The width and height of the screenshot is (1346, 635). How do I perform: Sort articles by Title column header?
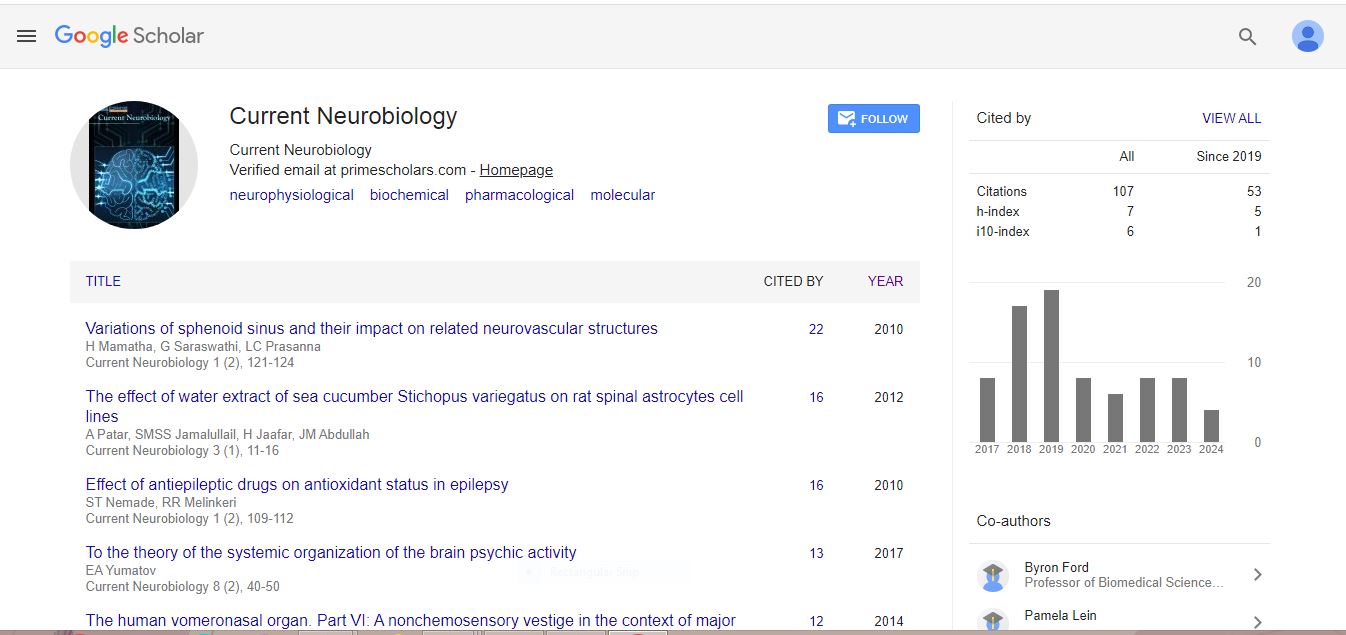pyautogui.click(x=103, y=281)
